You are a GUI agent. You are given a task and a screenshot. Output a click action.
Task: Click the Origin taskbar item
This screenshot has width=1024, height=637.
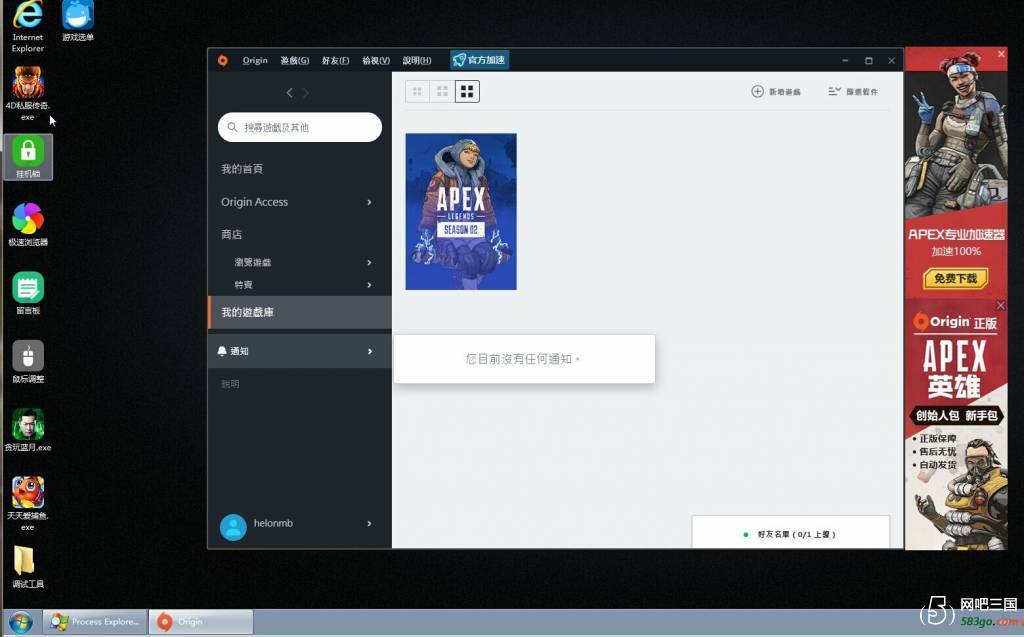(201, 621)
